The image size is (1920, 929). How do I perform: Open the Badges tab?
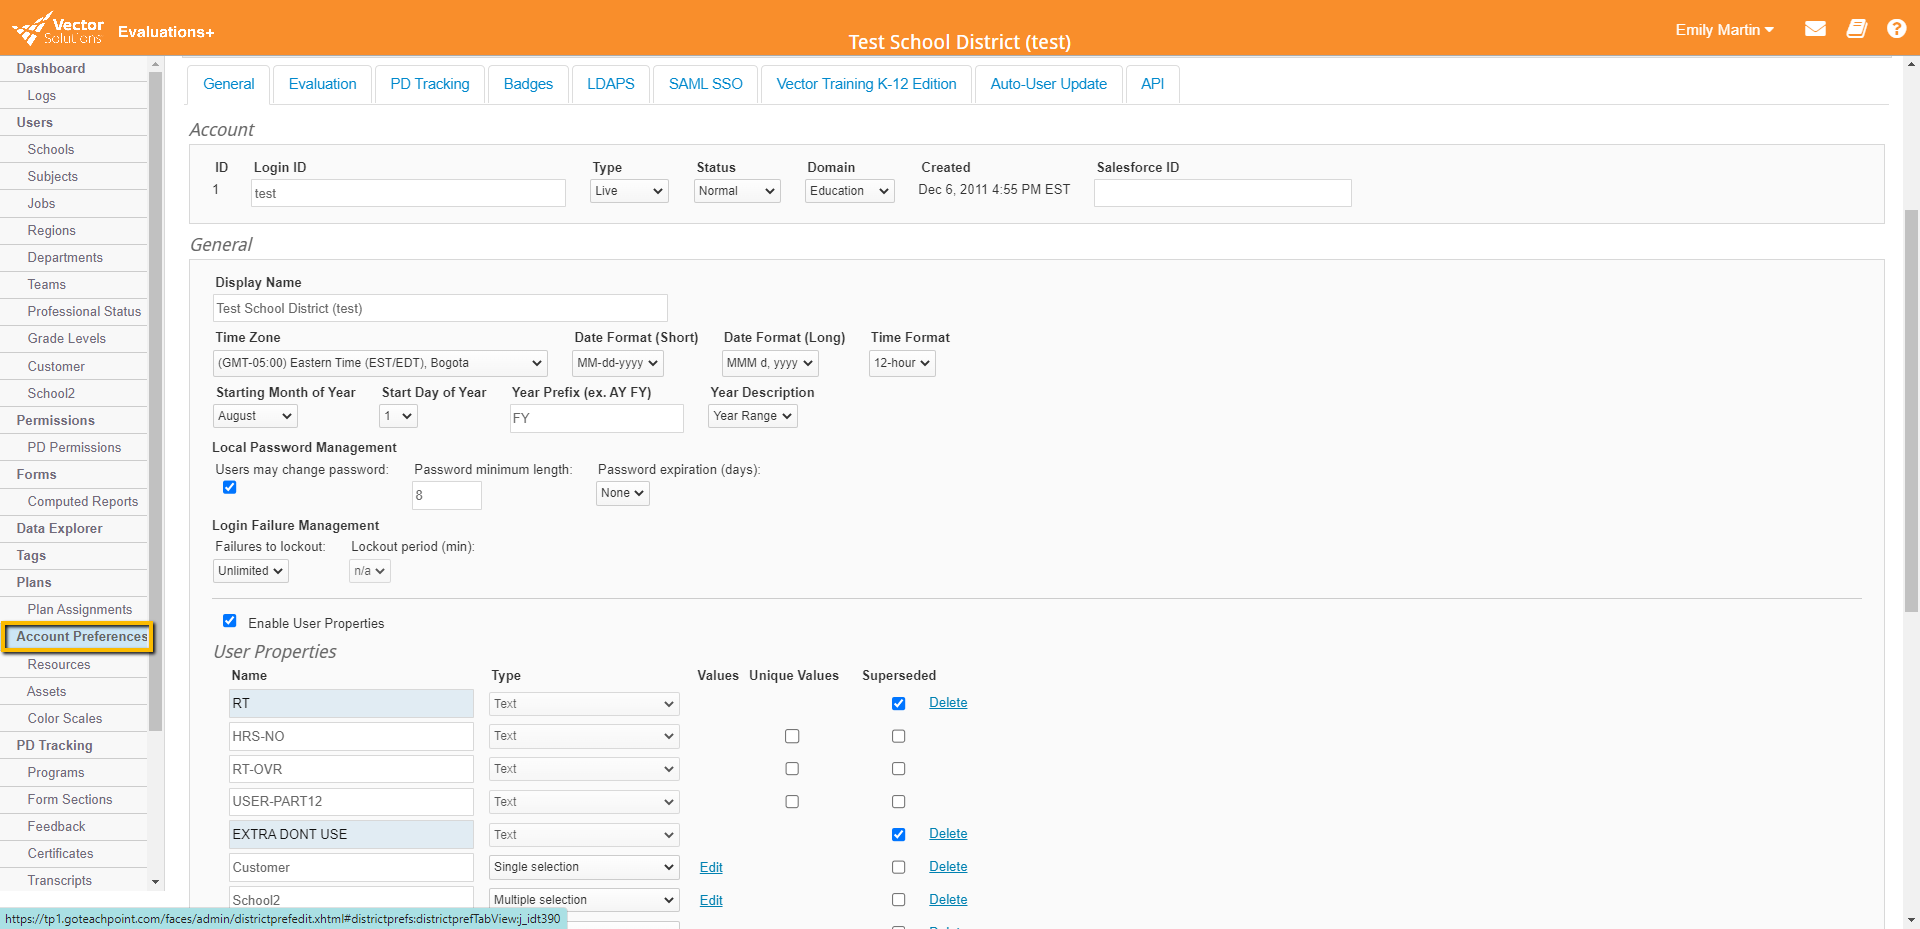[528, 84]
